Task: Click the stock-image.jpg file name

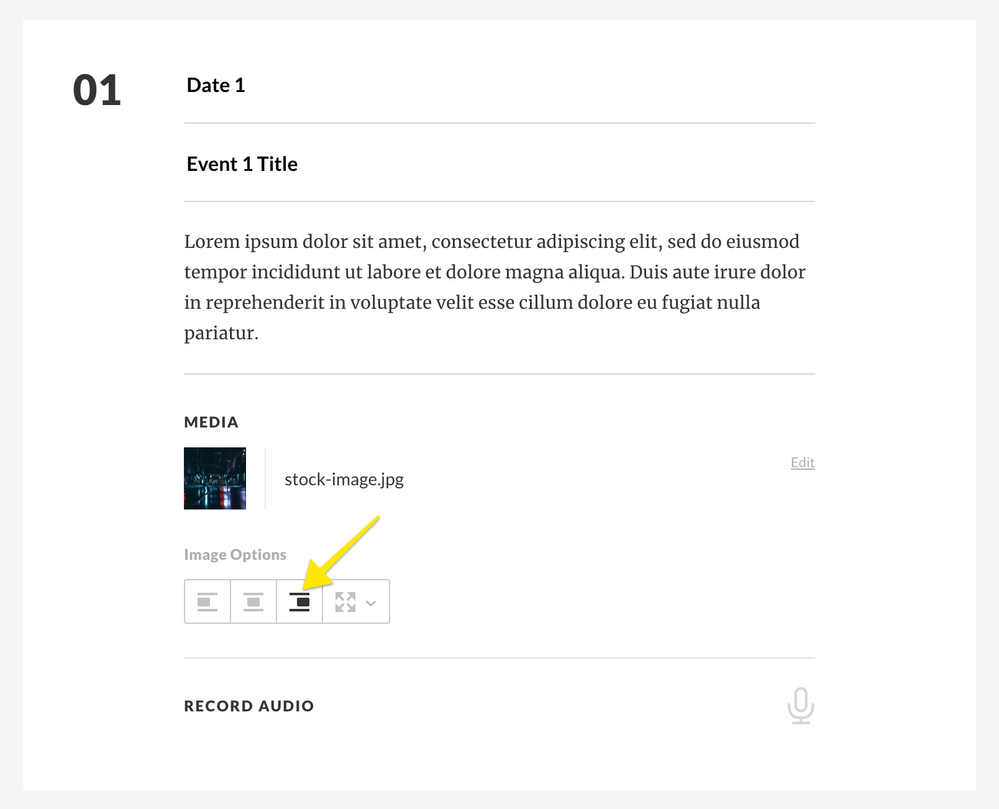Action: pyautogui.click(x=344, y=479)
